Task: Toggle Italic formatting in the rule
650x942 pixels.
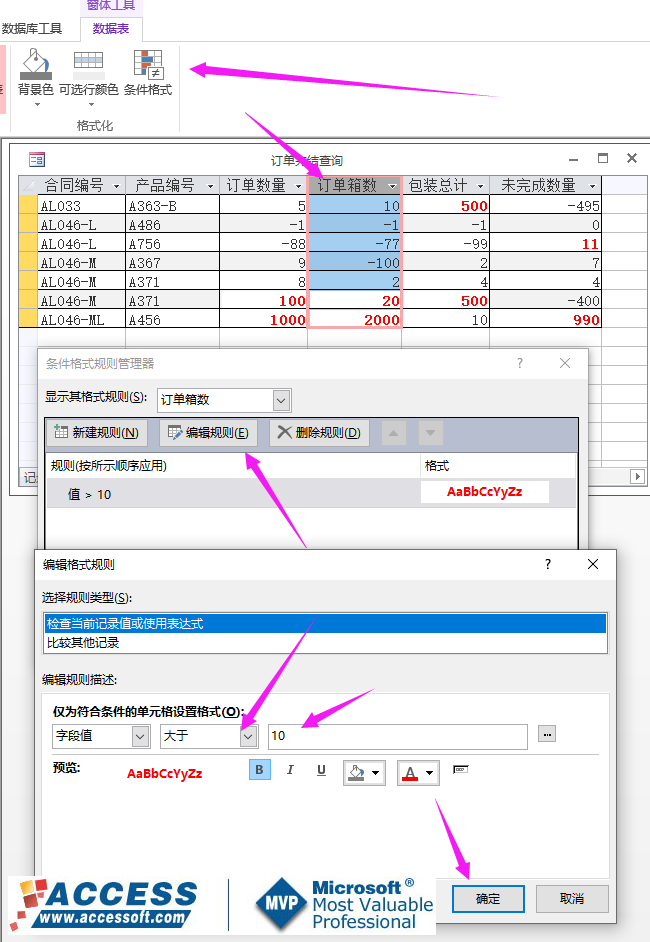Action: (x=290, y=770)
